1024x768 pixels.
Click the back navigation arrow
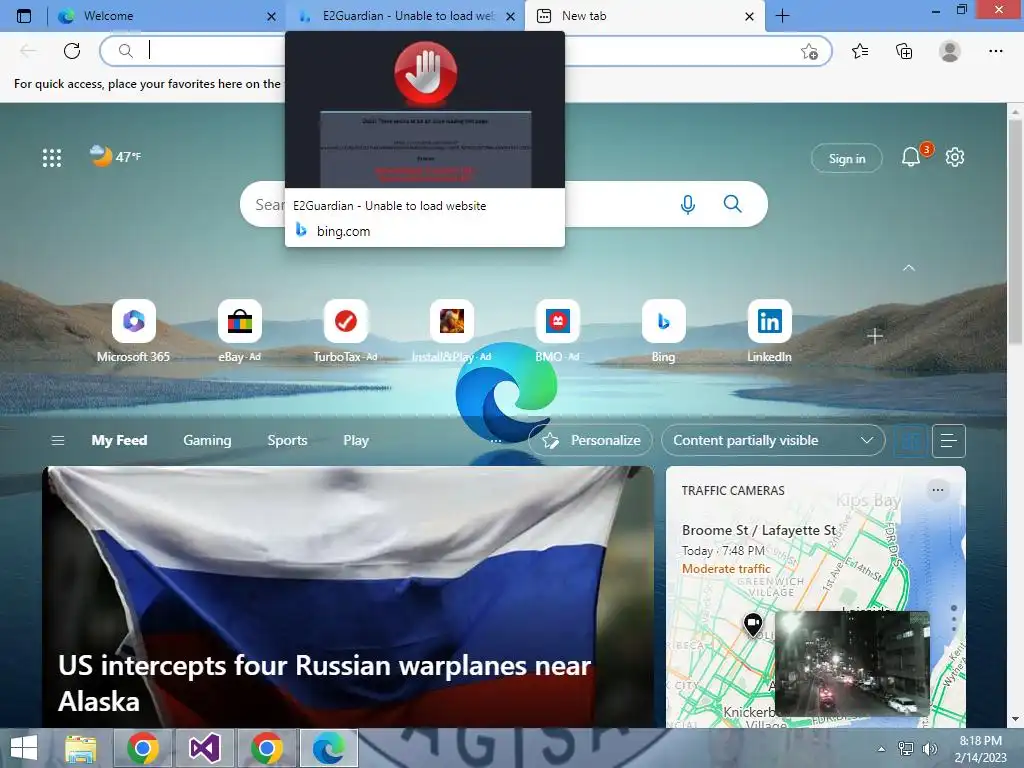click(x=27, y=50)
